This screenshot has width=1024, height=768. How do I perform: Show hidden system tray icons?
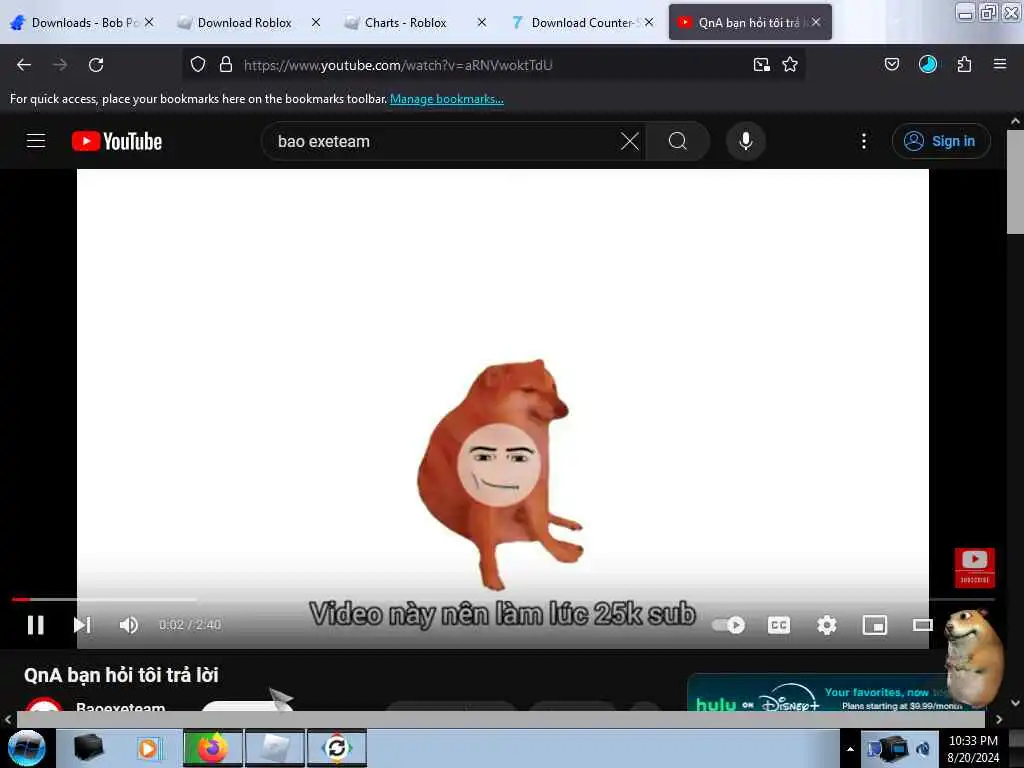[850, 748]
